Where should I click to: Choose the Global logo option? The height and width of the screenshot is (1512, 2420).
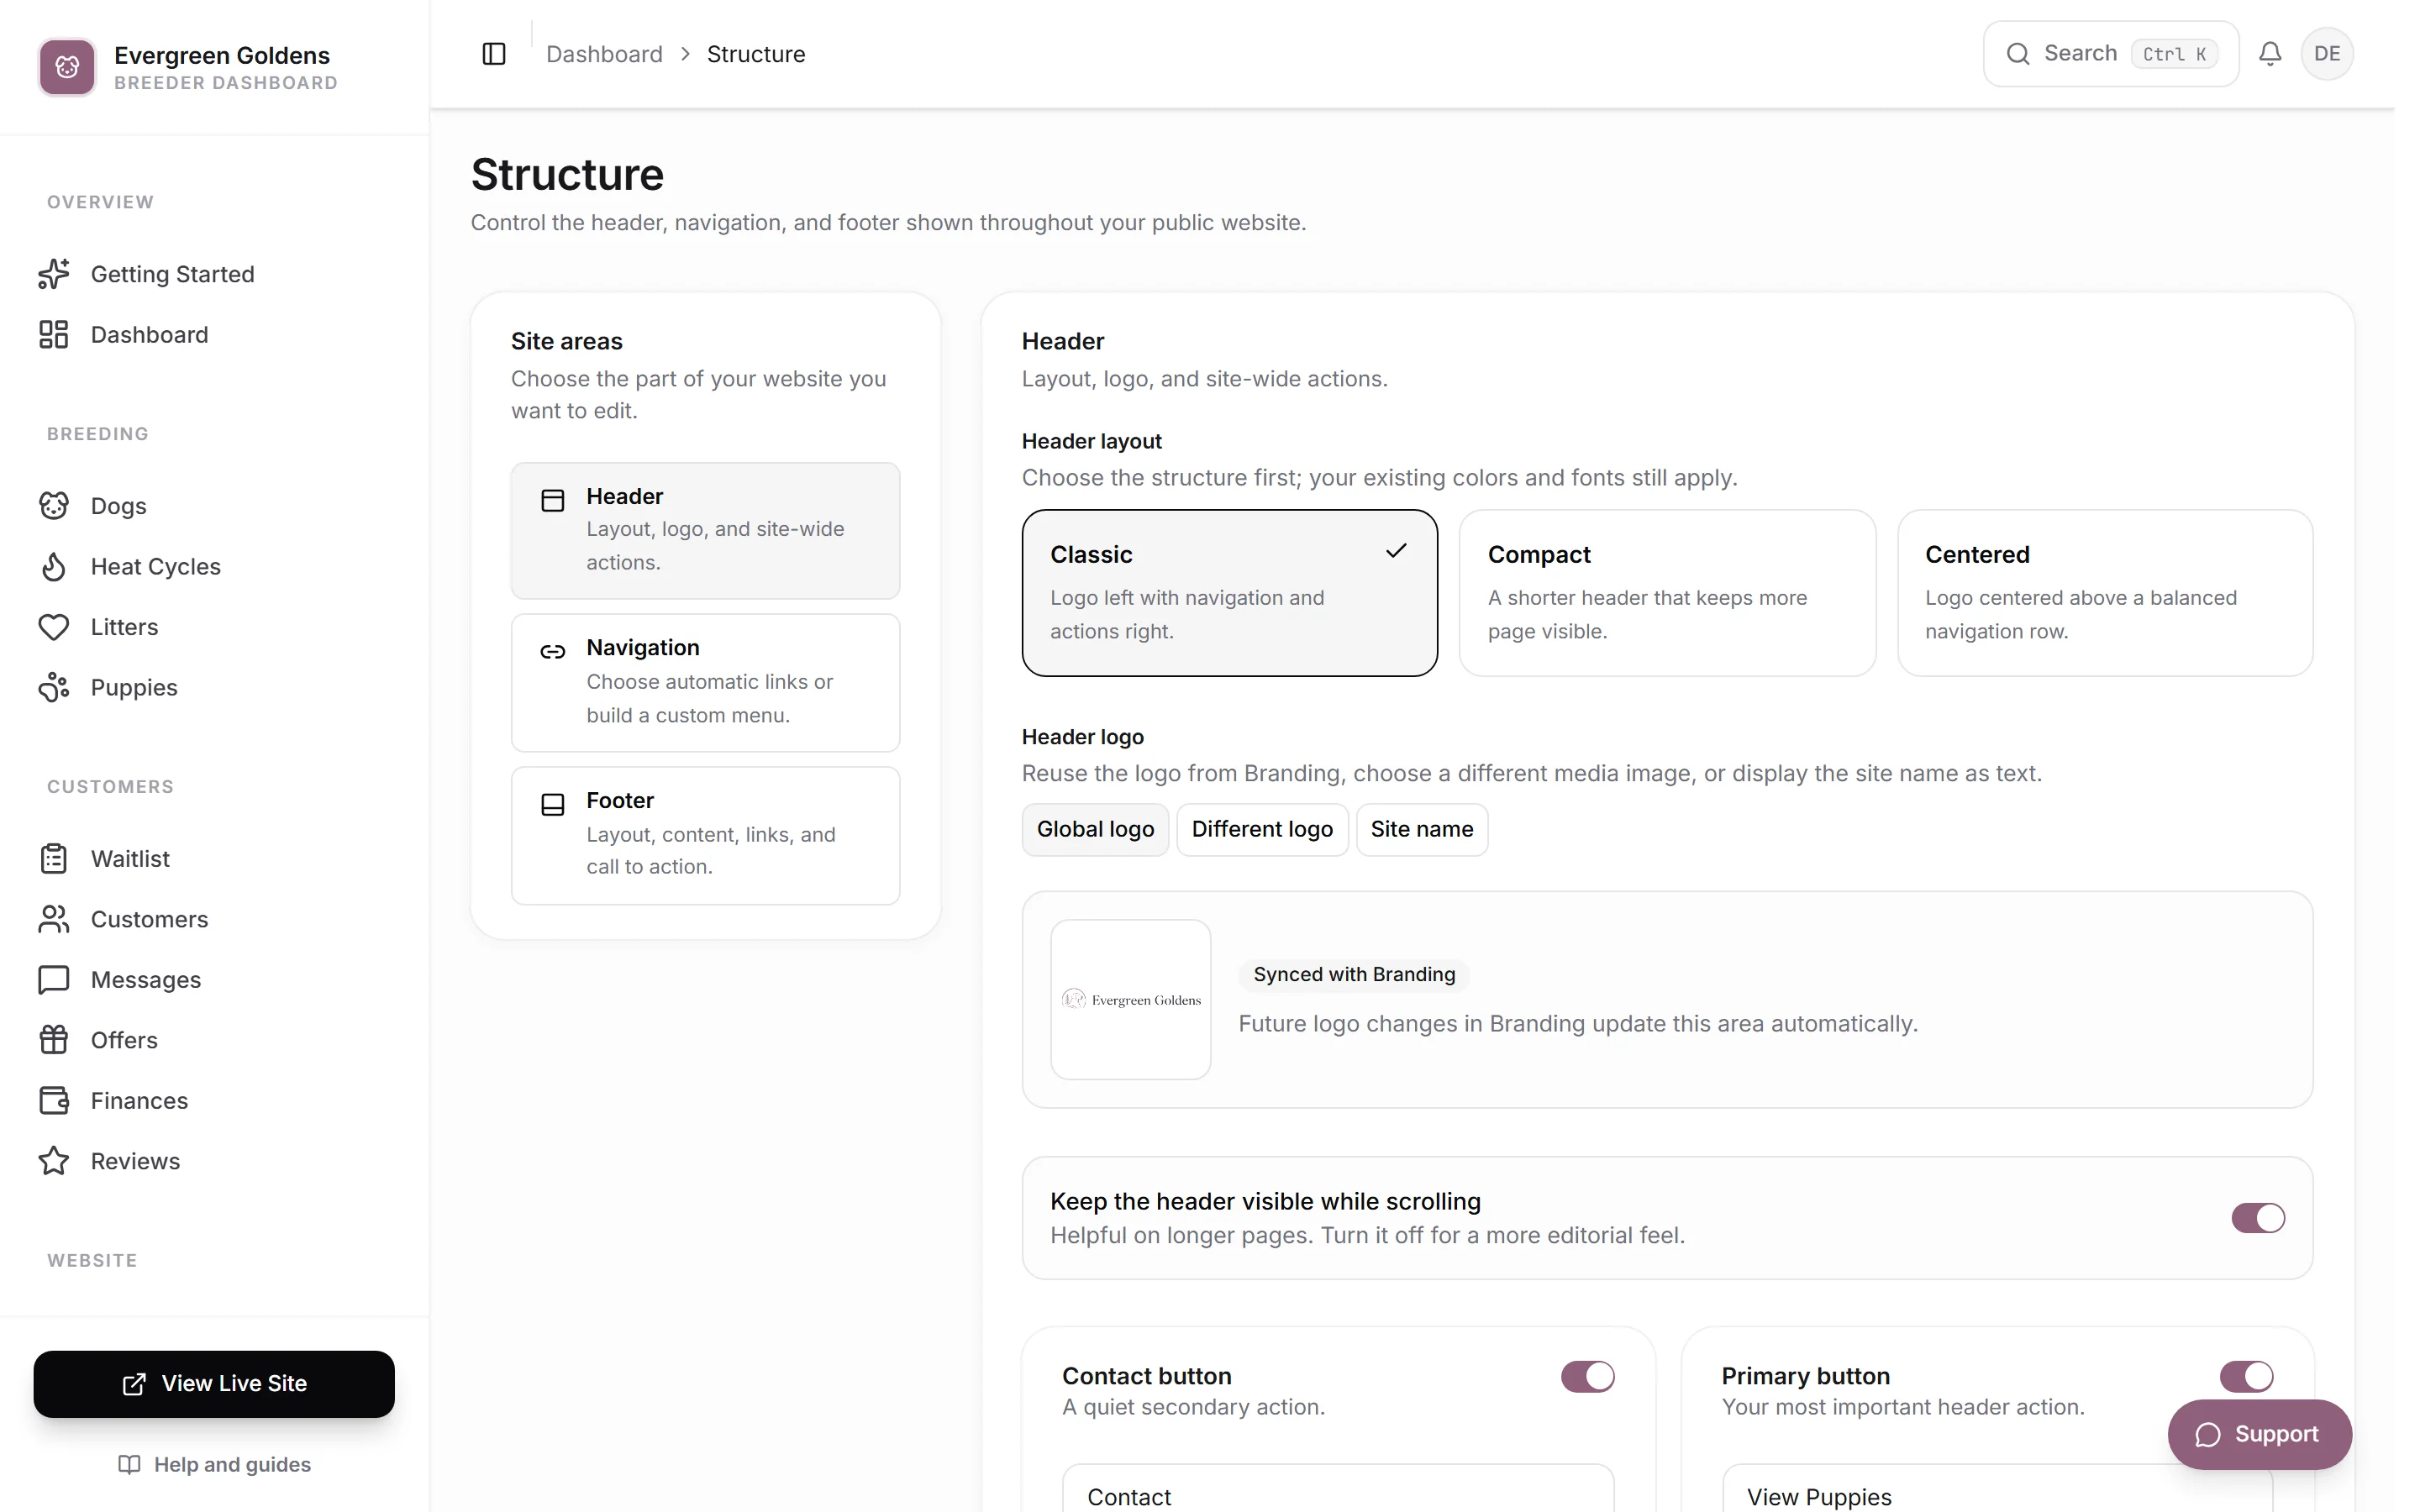[1095, 830]
